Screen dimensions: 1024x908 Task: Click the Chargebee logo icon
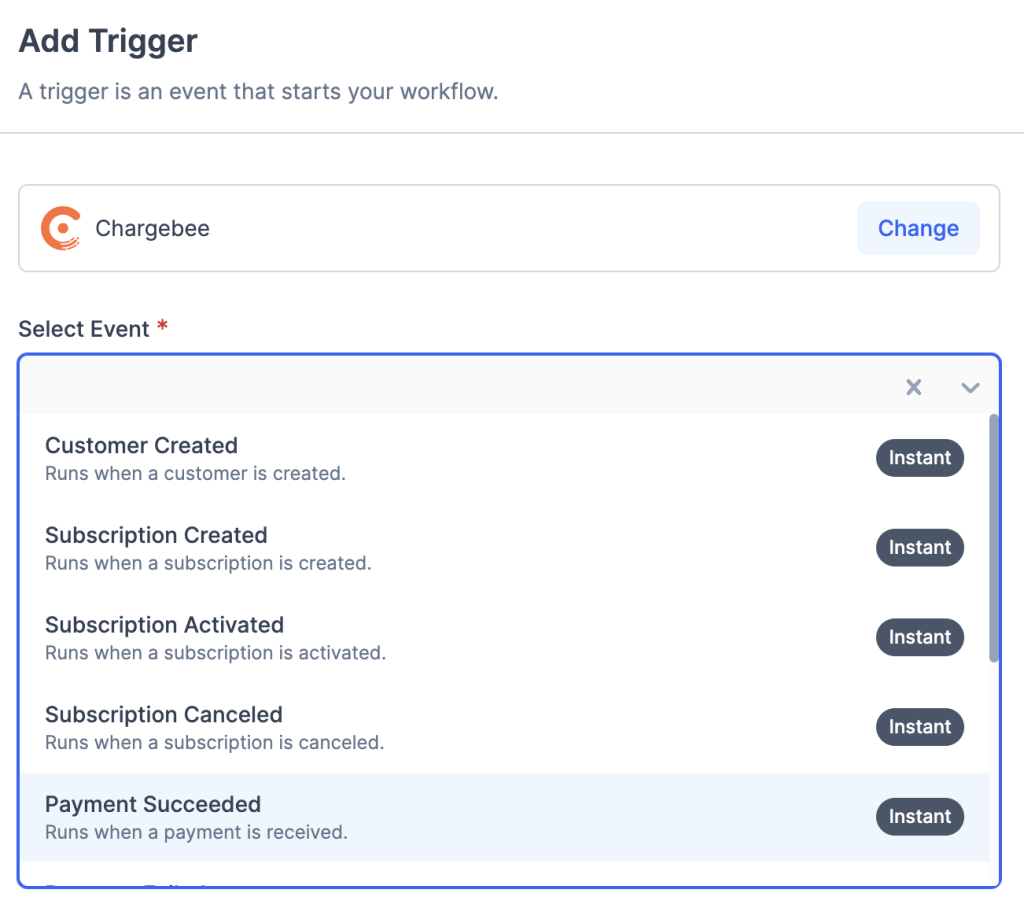point(61,228)
